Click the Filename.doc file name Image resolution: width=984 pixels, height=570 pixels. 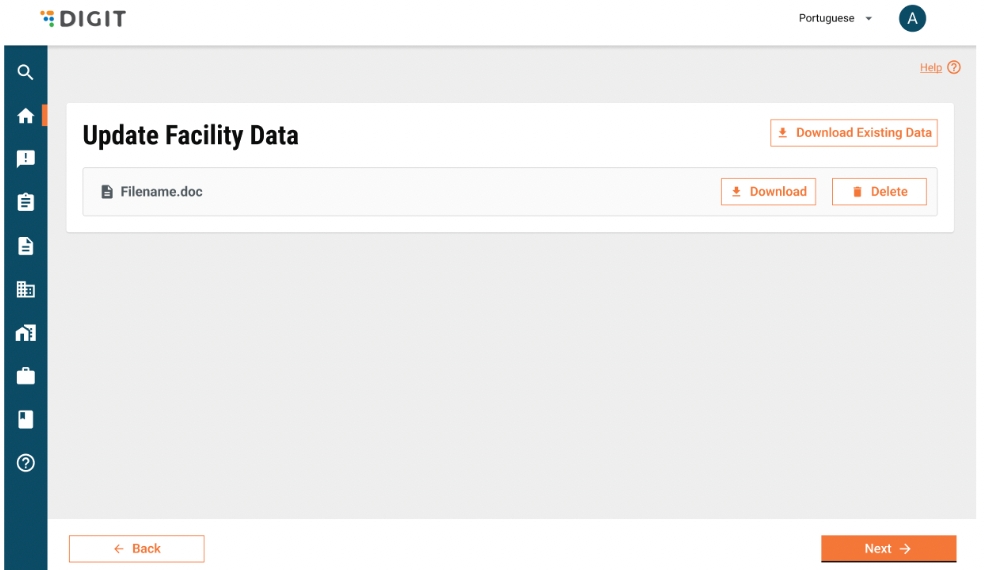coord(161,192)
